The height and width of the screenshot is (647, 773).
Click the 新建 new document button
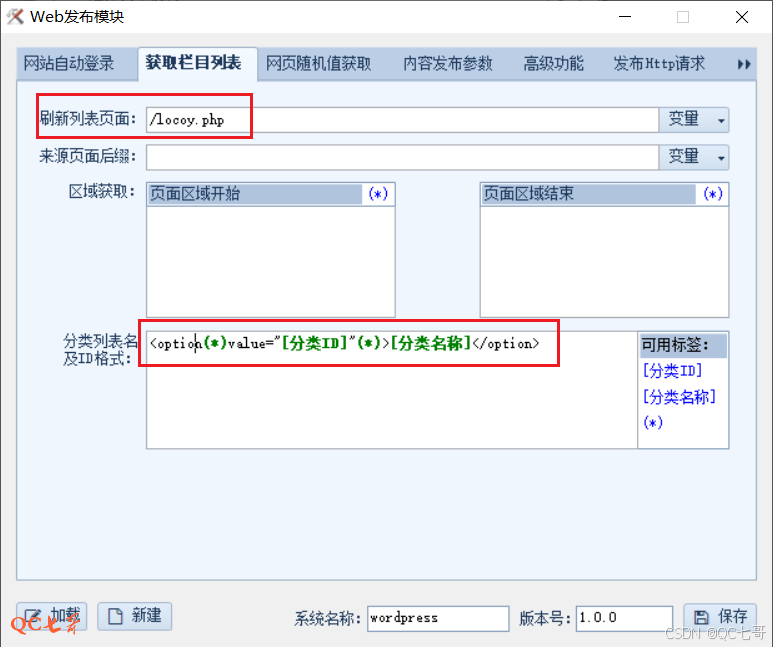coord(134,615)
